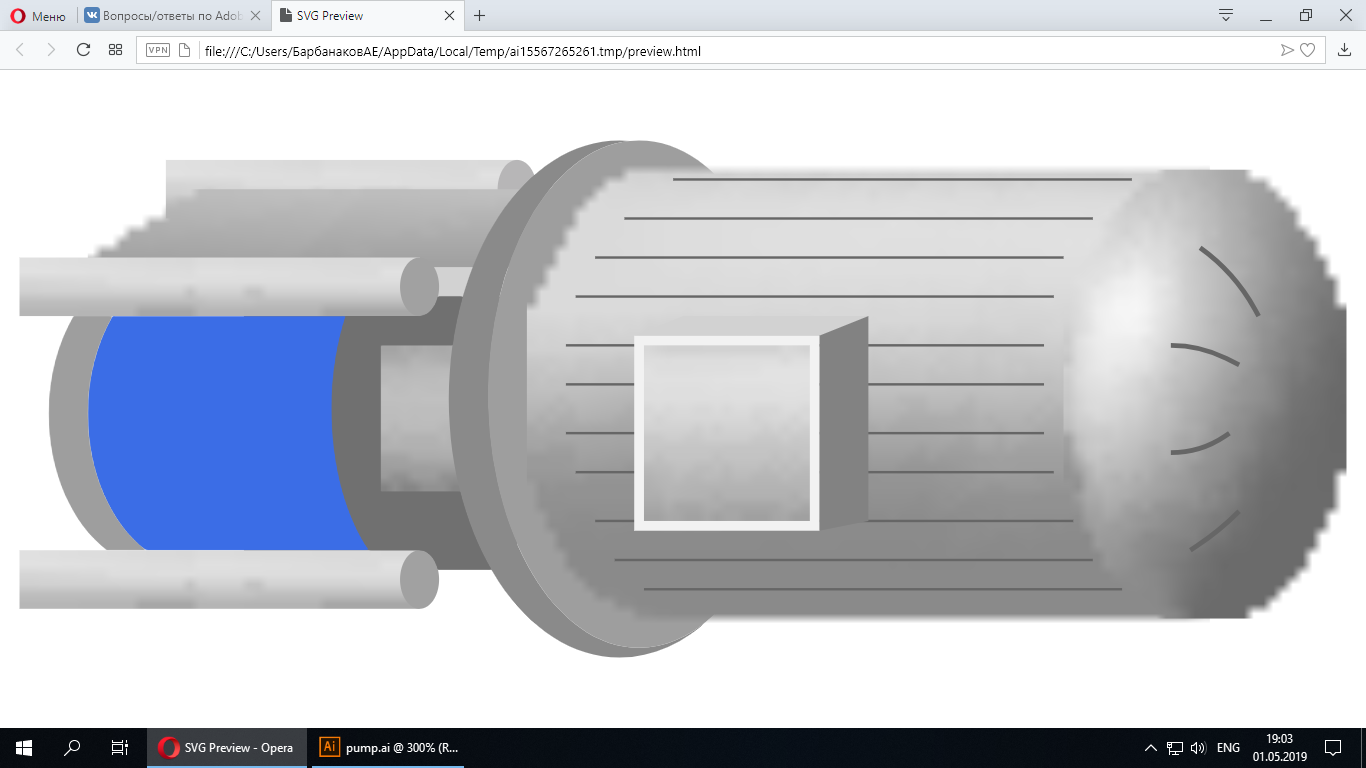Open the Windows Start menu
The height and width of the screenshot is (768, 1366).
(x=24, y=748)
